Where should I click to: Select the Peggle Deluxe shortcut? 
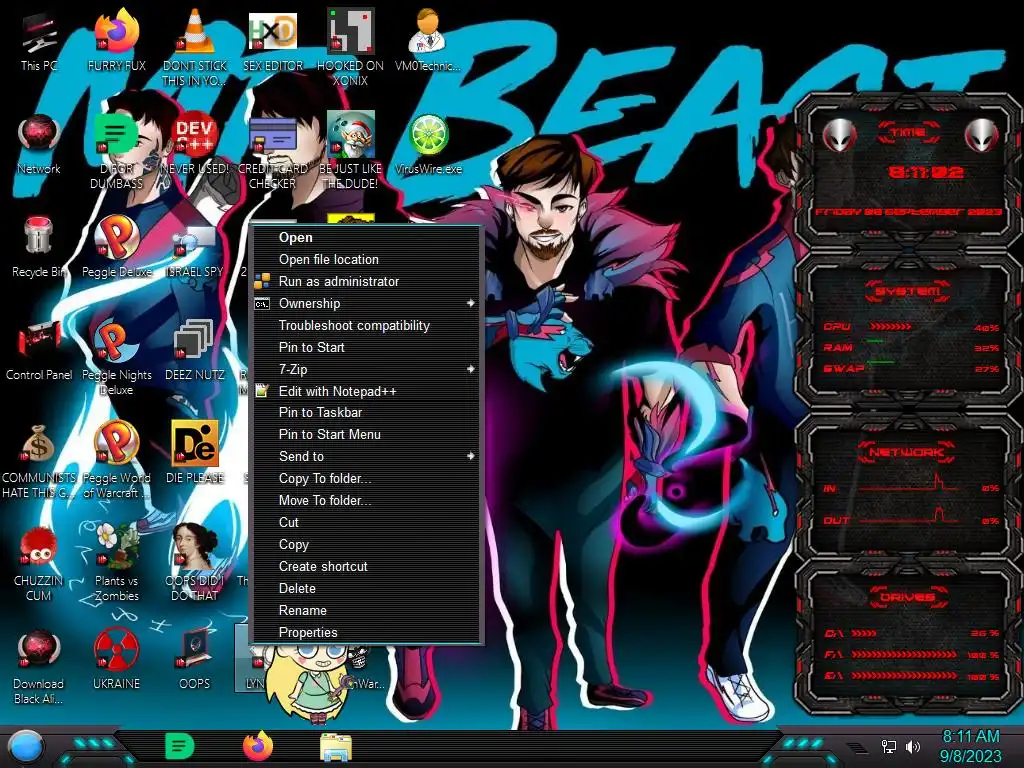[x=116, y=247]
